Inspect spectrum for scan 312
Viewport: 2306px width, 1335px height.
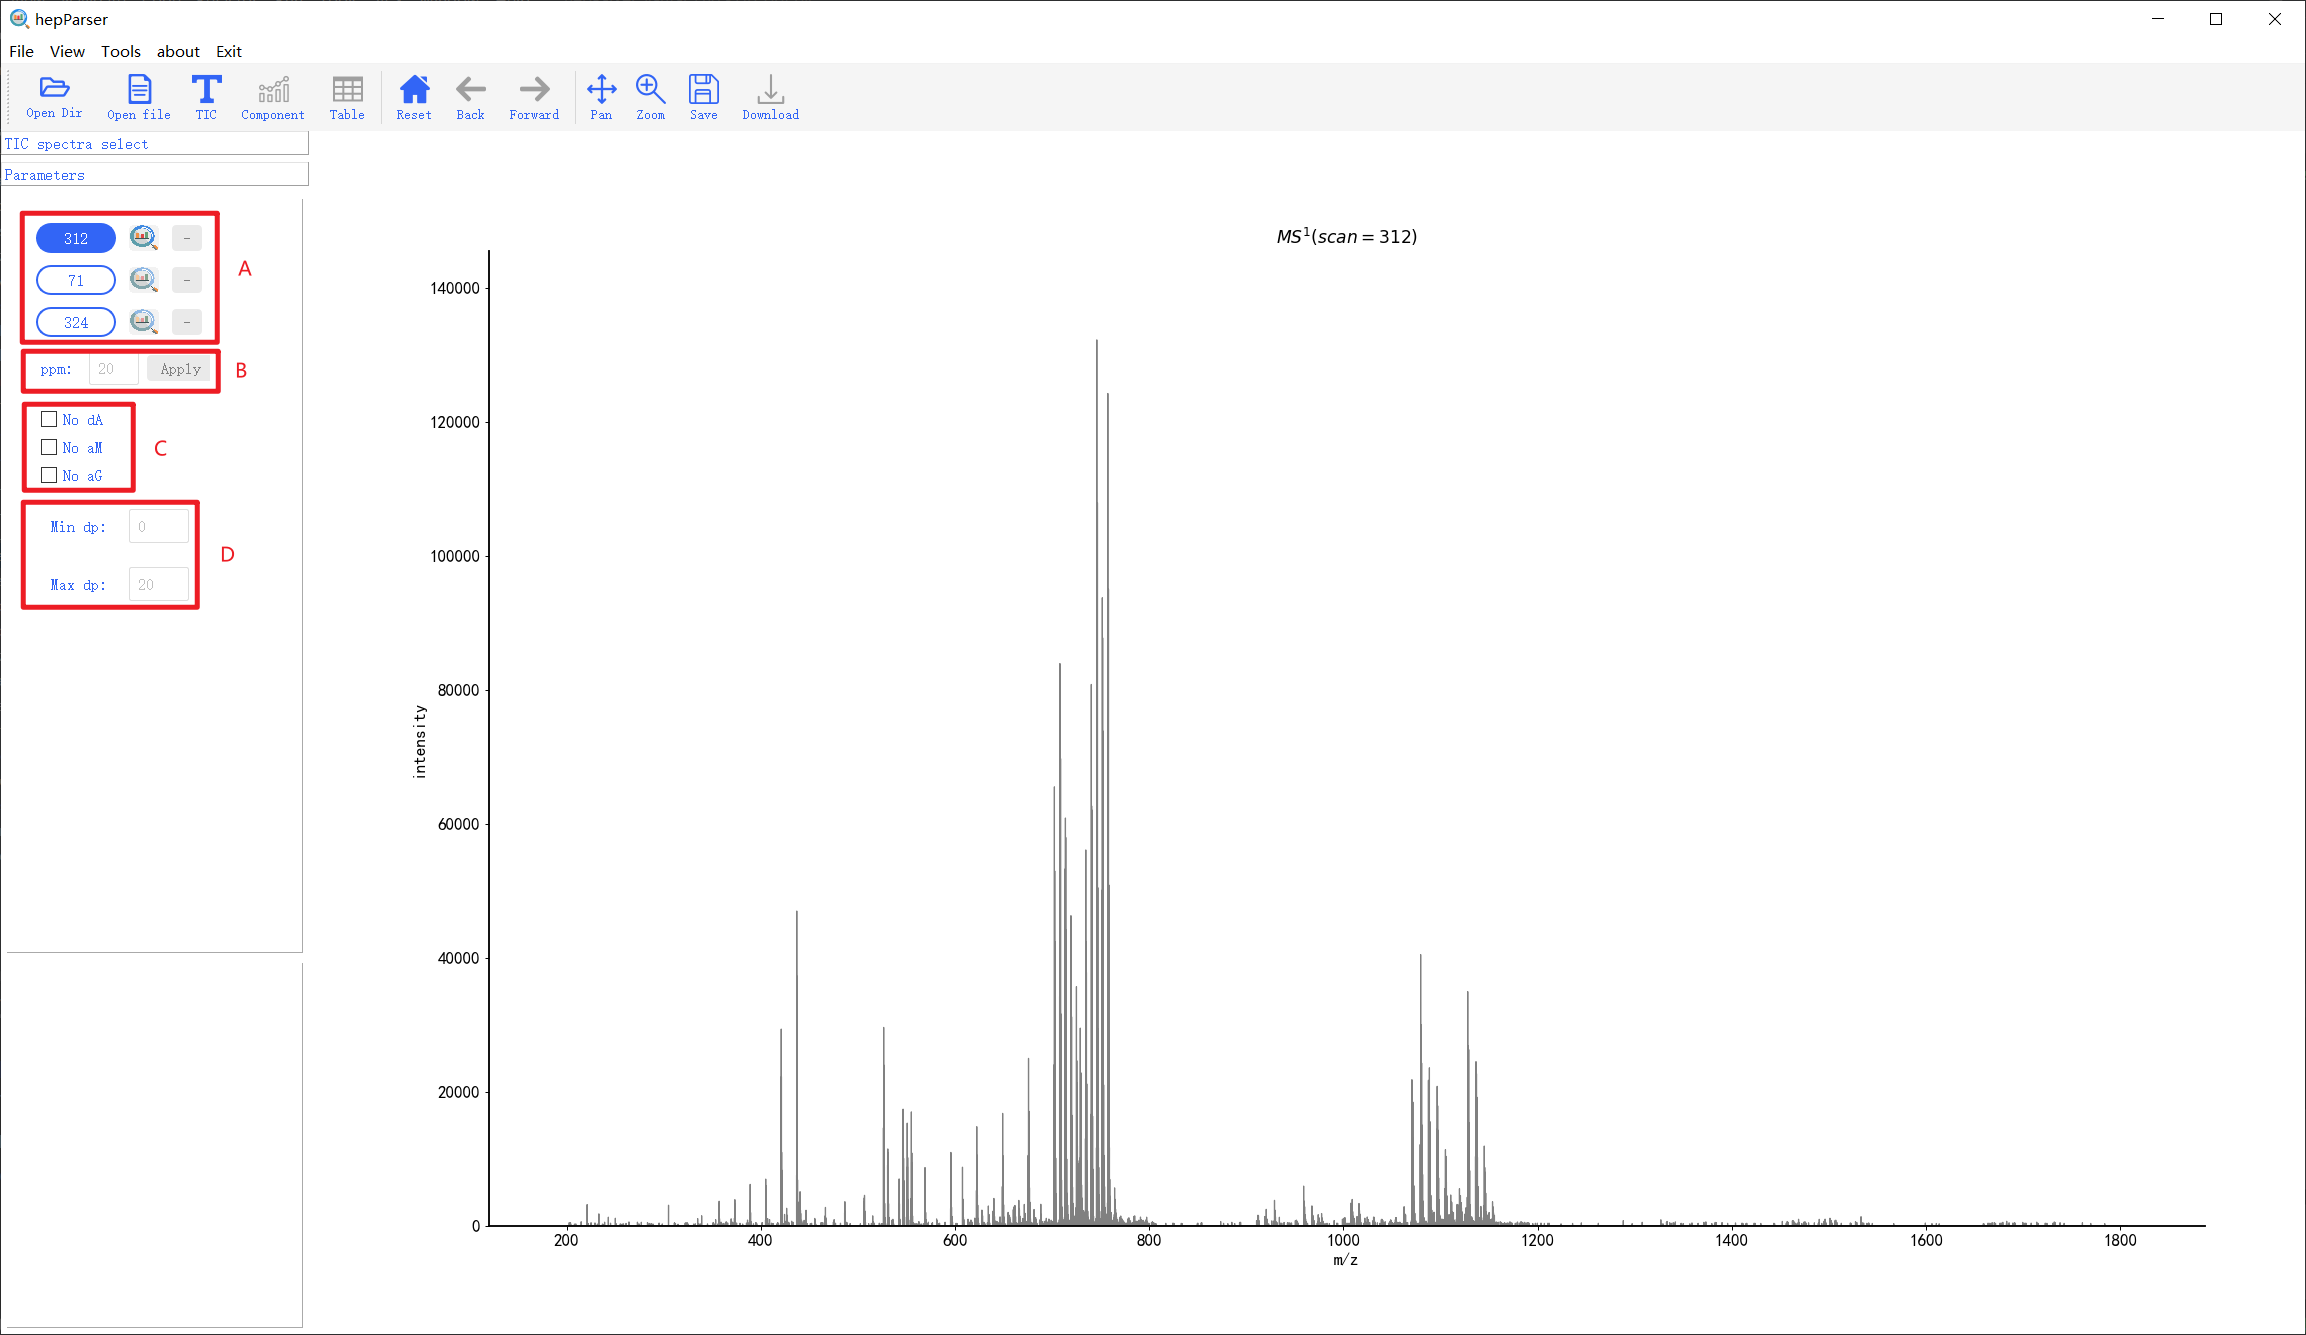click(x=144, y=237)
